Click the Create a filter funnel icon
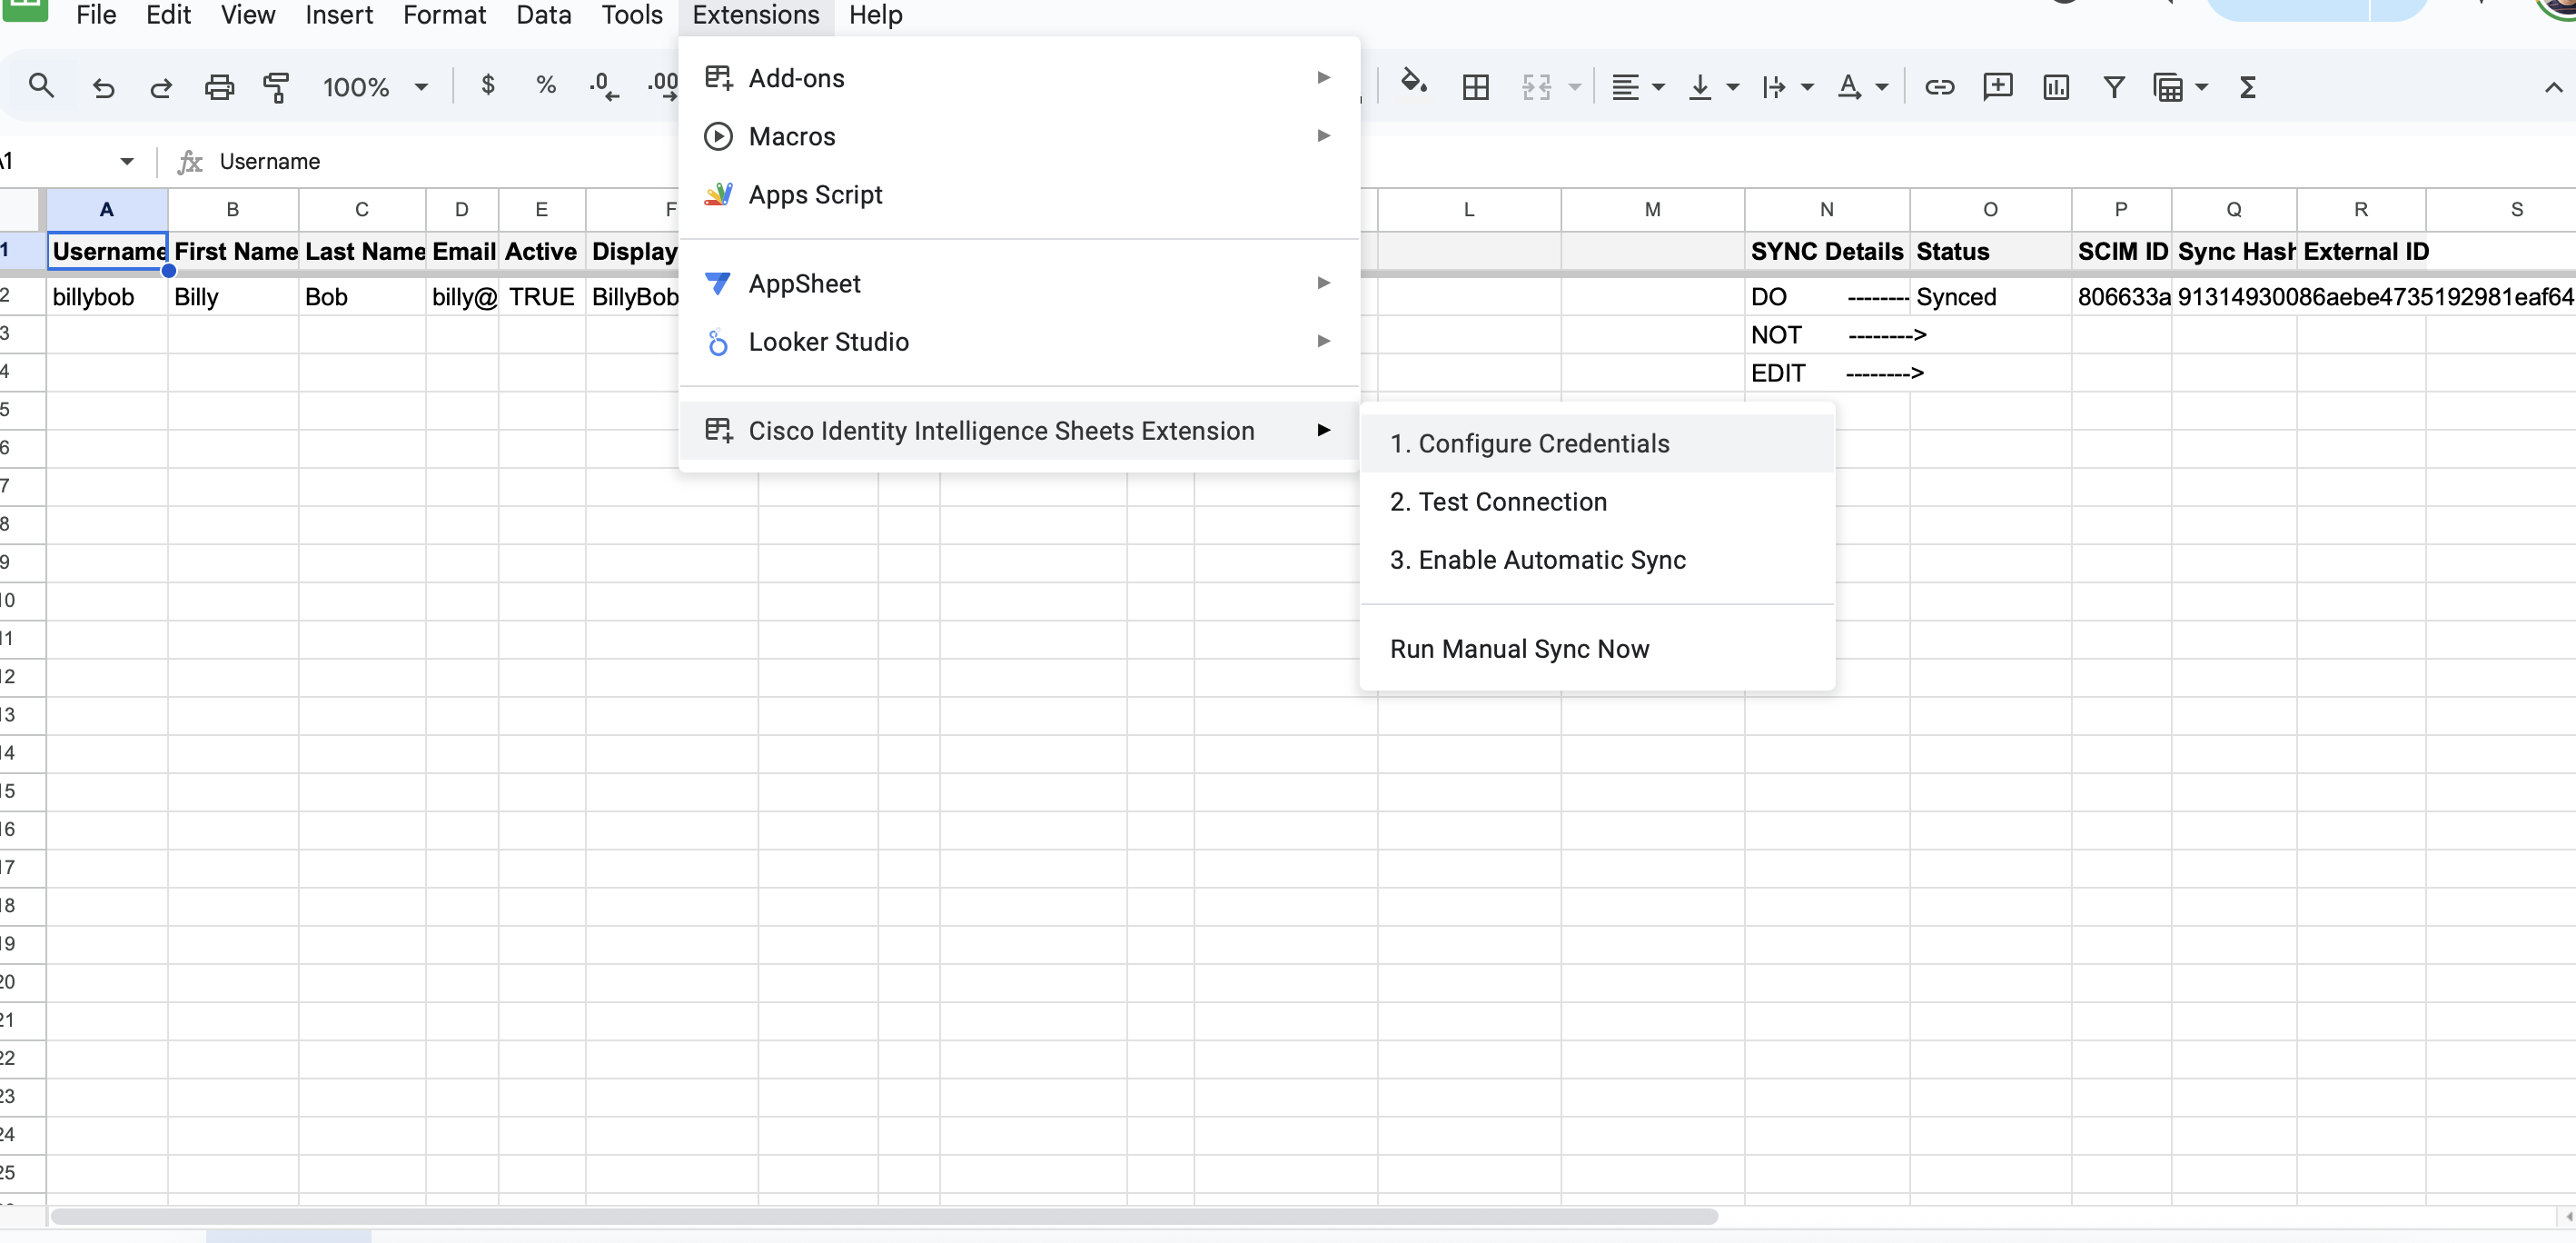 click(x=2114, y=88)
